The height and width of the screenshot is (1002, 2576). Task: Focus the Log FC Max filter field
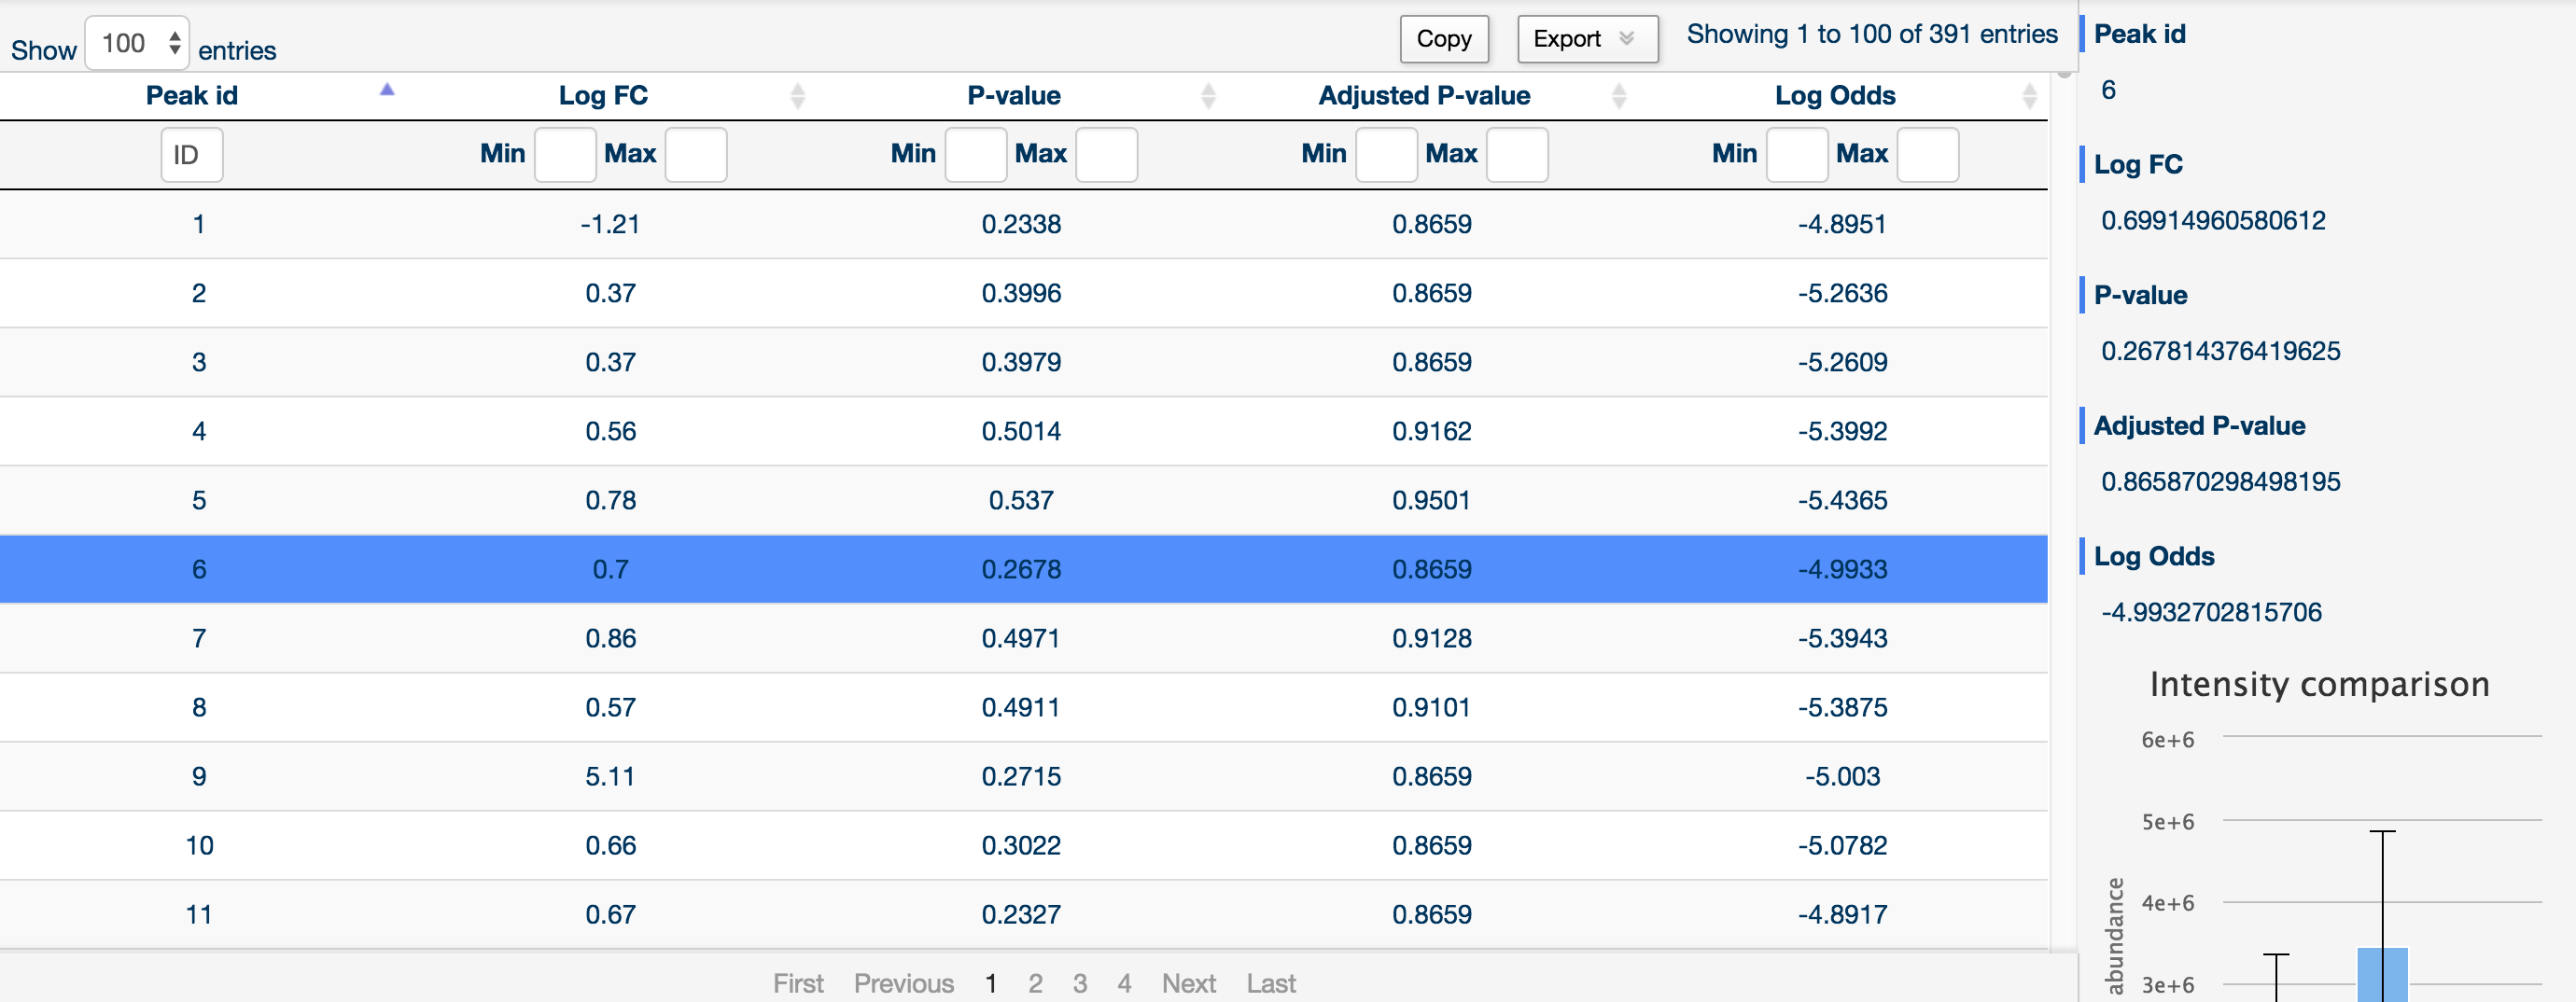(x=696, y=155)
